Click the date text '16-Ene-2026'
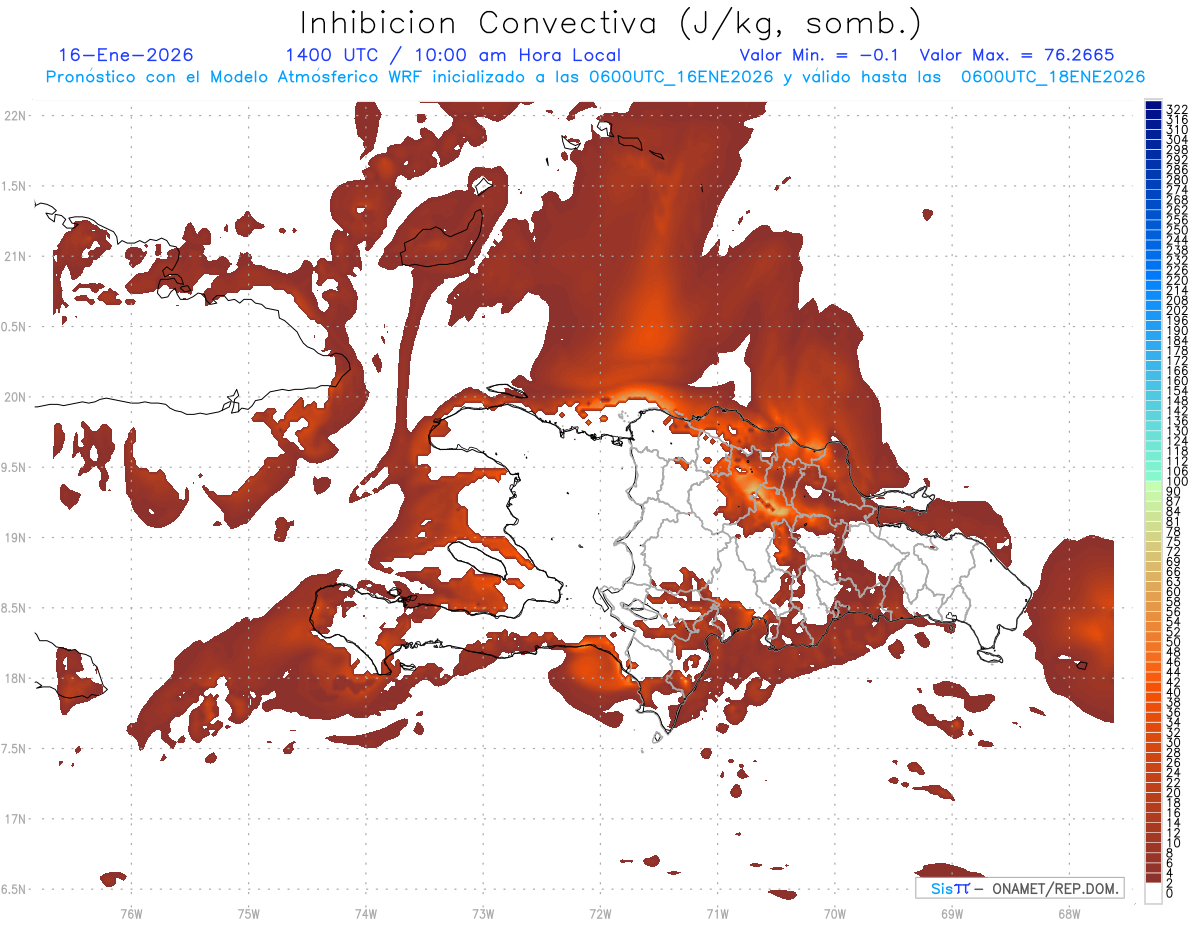 coord(126,55)
